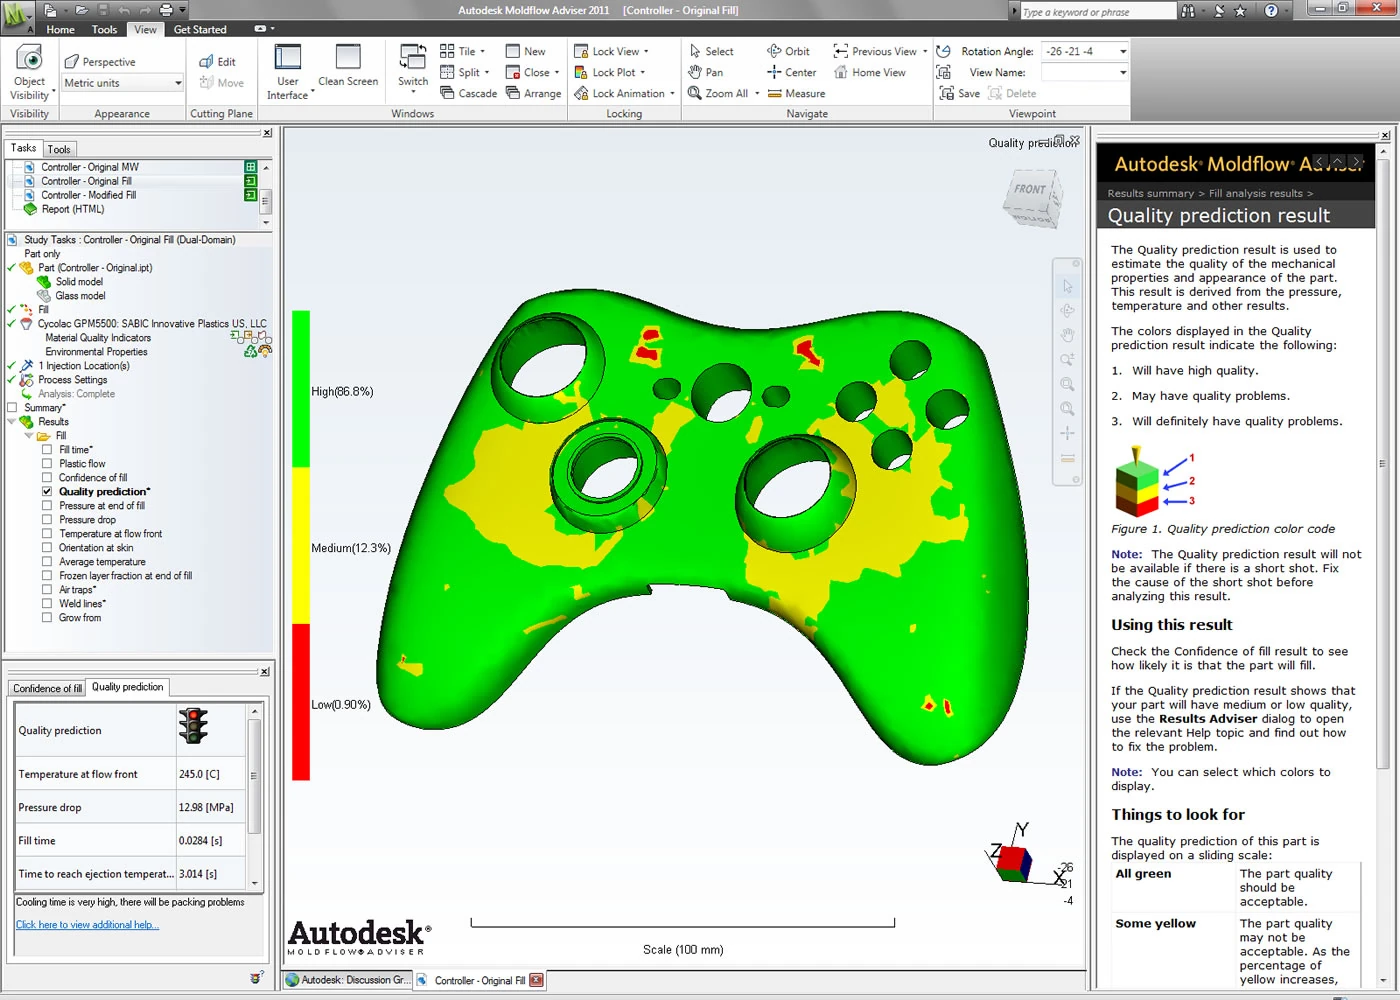Click the Measure tool

796,93
